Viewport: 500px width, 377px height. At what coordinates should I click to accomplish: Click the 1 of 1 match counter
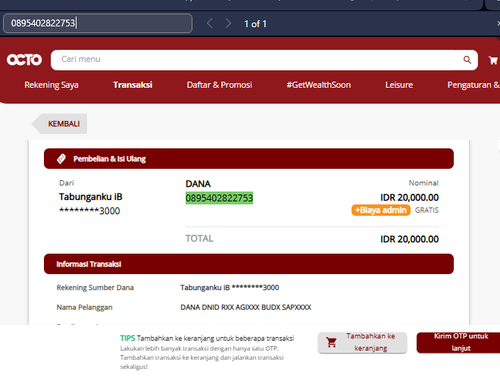point(255,24)
